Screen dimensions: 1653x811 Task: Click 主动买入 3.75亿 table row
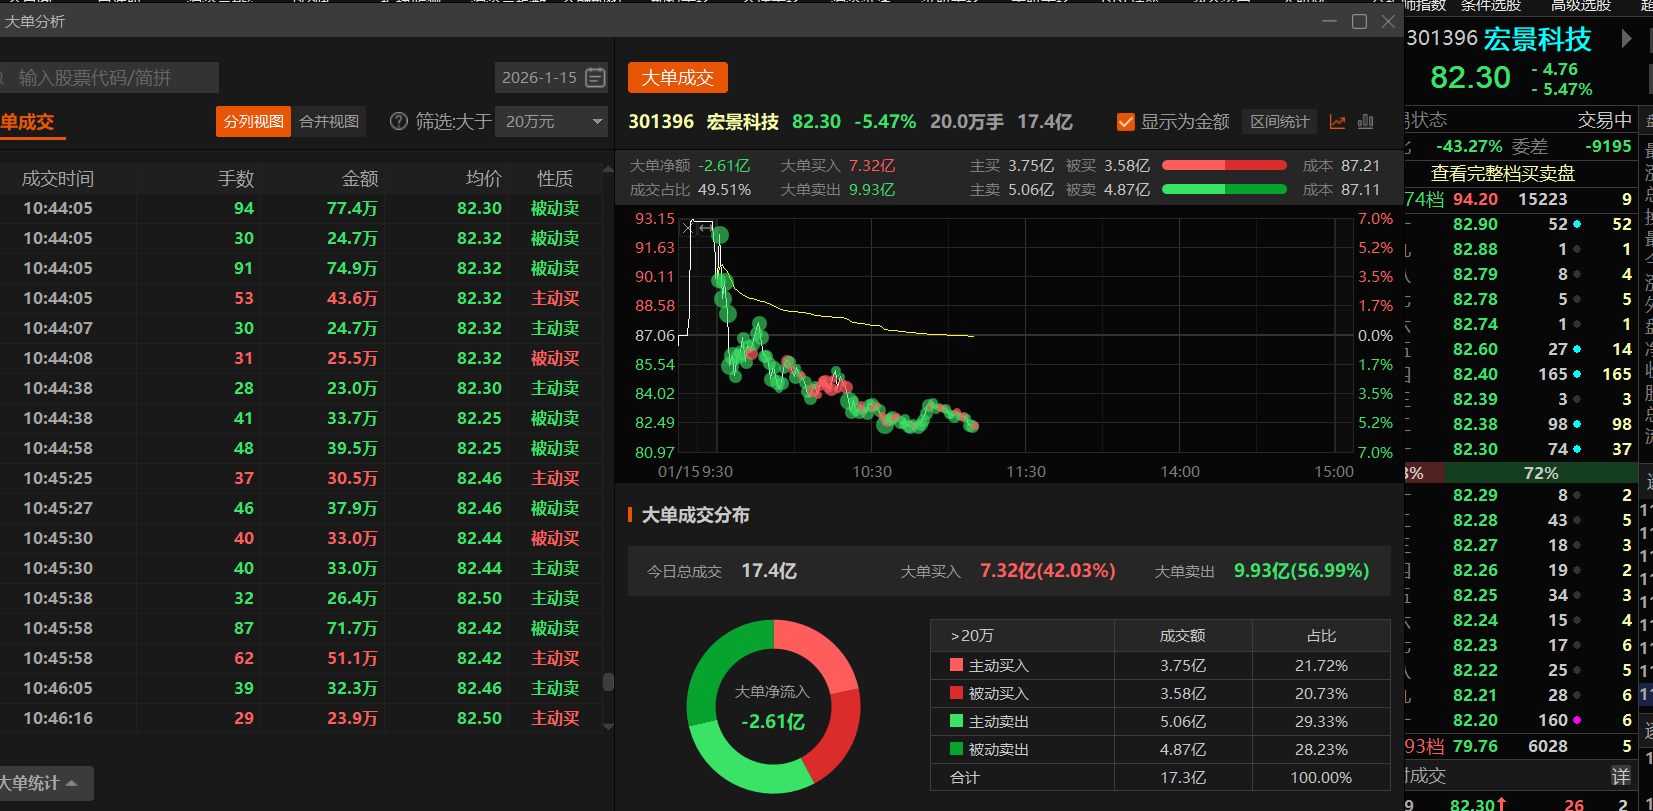click(1160, 665)
